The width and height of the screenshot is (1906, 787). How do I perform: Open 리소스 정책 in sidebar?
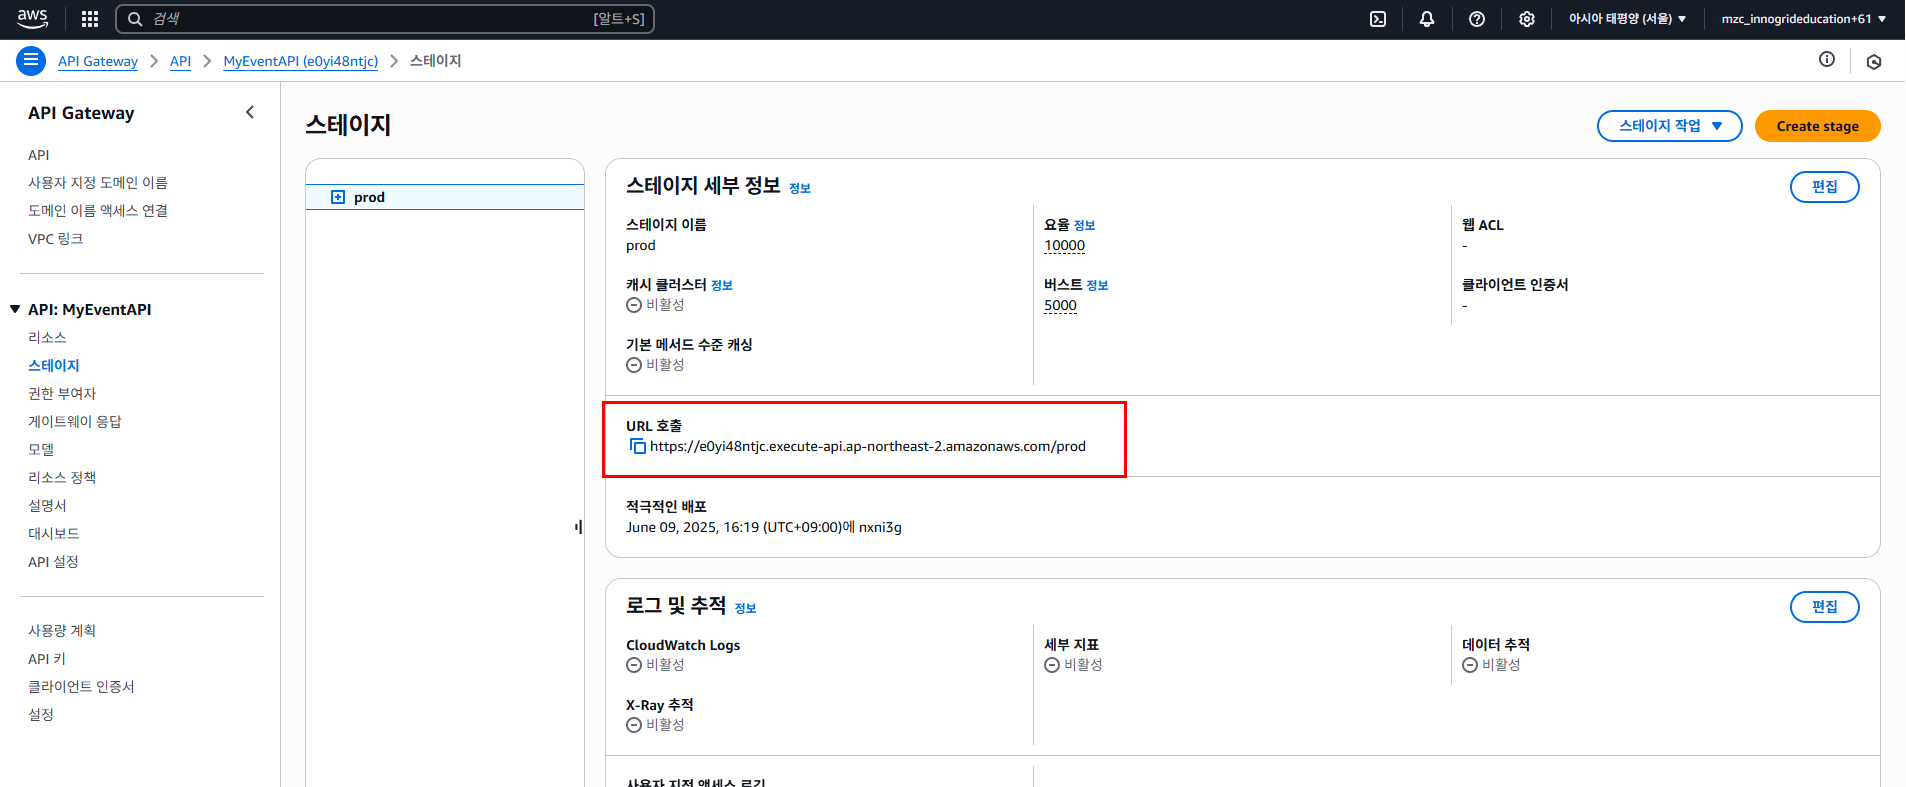coord(62,478)
